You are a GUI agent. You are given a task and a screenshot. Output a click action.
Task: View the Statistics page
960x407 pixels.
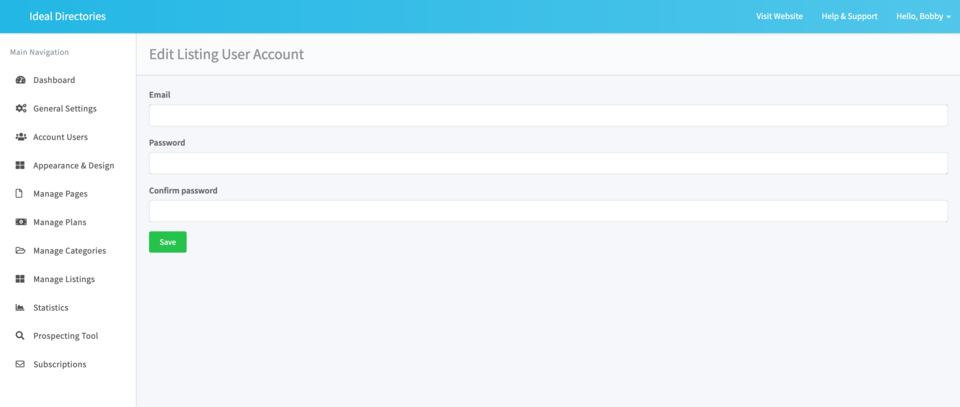click(x=51, y=308)
